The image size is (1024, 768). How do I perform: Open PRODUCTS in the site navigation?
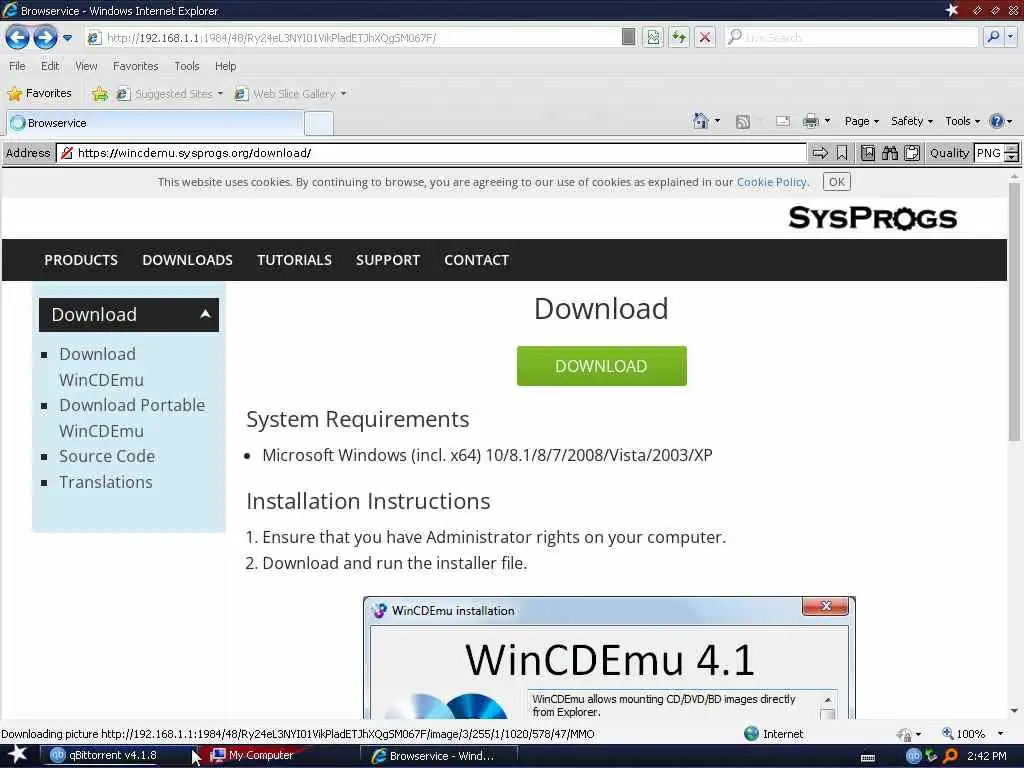click(81, 260)
